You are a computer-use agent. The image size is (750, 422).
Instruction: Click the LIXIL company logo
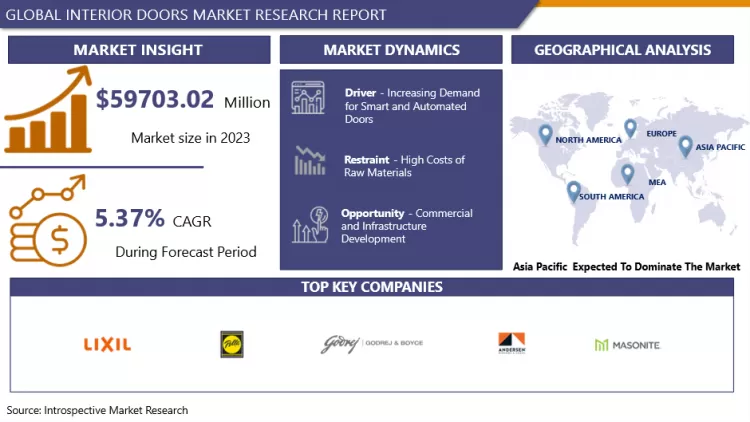click(107, 344)
